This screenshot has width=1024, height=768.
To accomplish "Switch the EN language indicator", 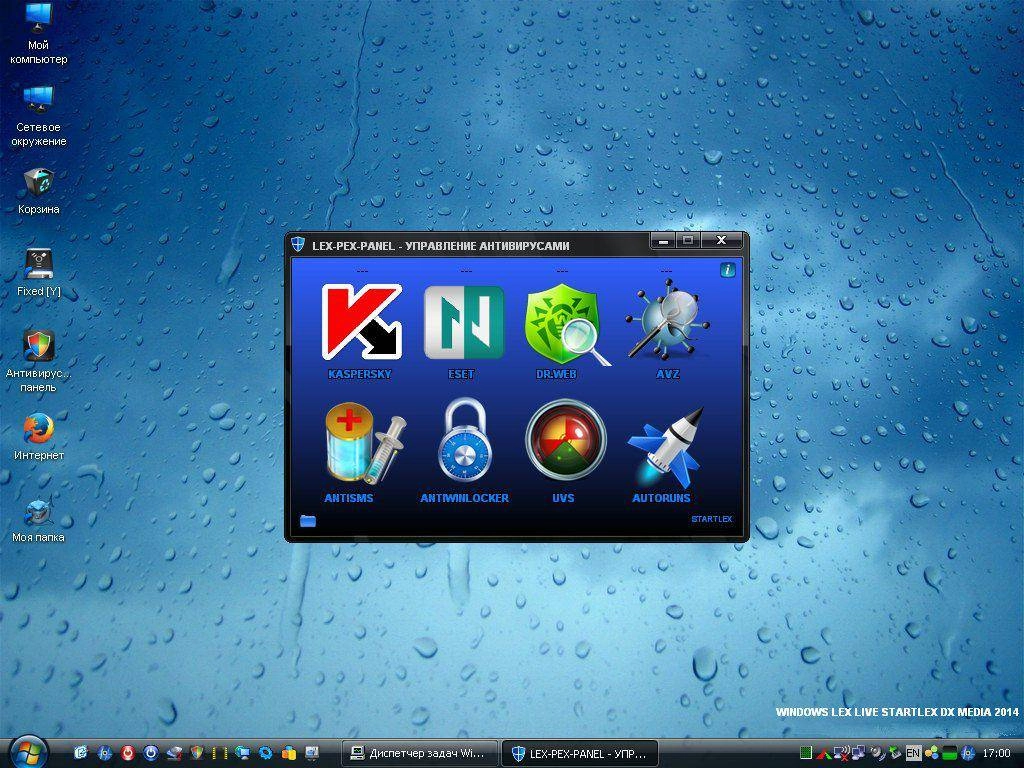I will coord(913,753).
